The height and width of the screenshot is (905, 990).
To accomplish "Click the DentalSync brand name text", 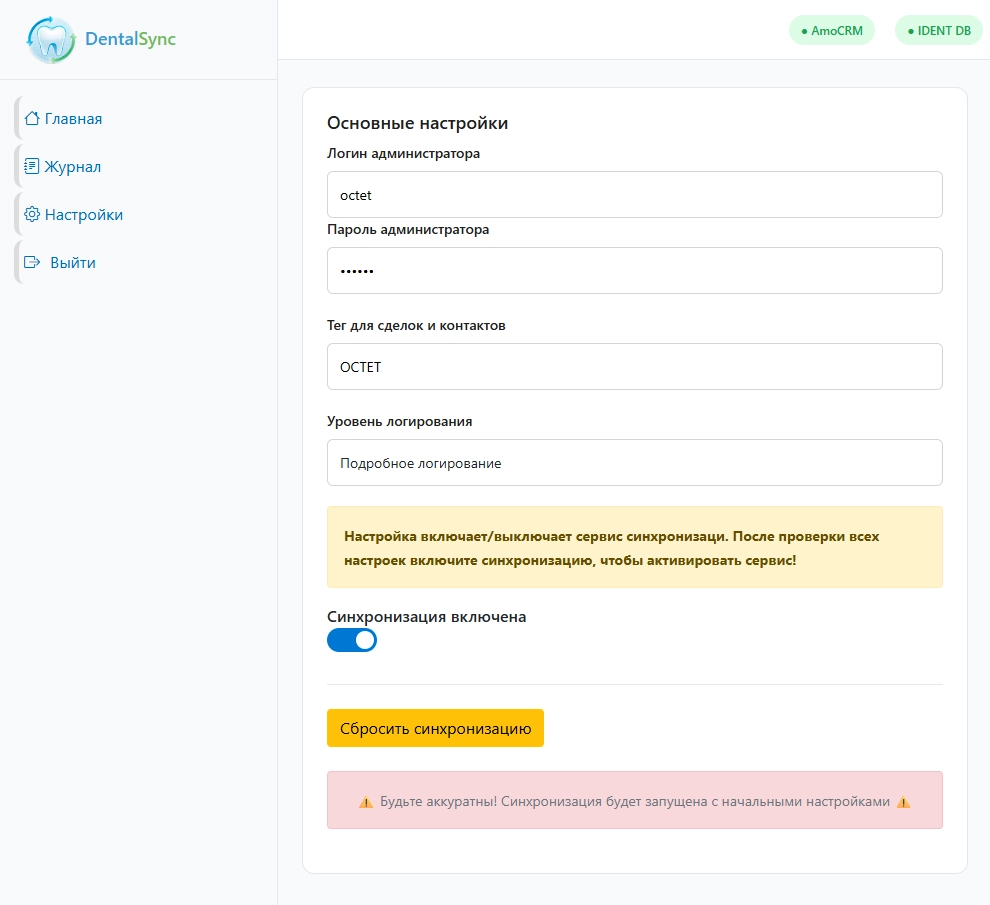I will tap(130, 40).
